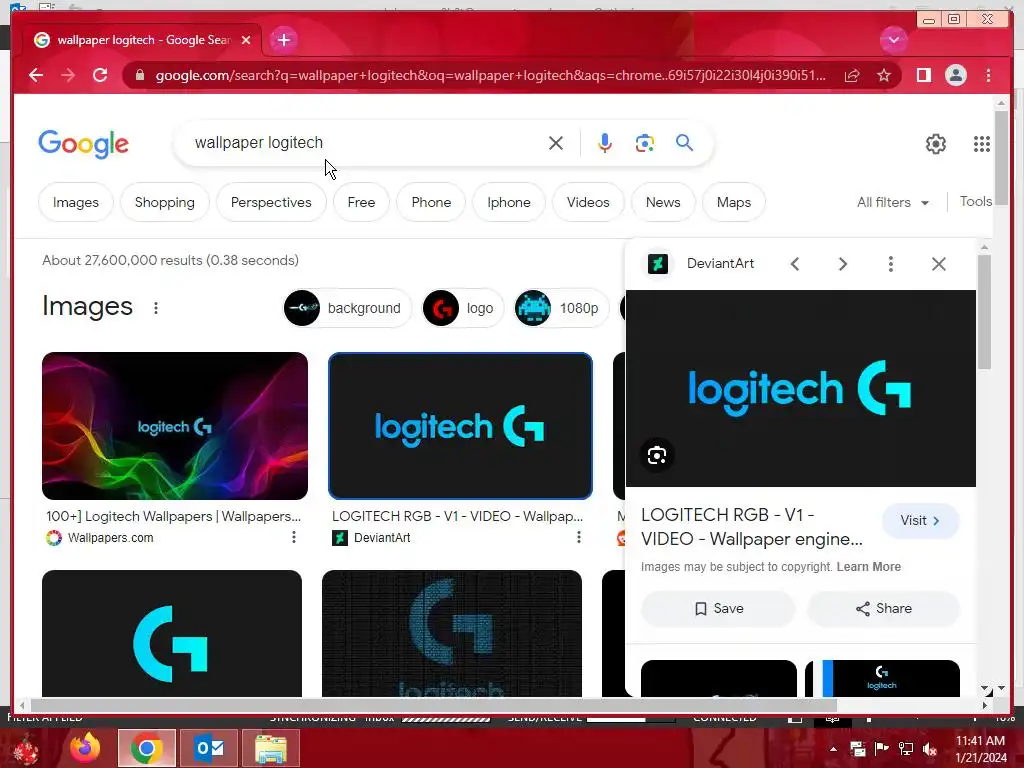Click the address bar URL
The height and width of the screenshot is (768, 1024).
click(x=490, y=76)
